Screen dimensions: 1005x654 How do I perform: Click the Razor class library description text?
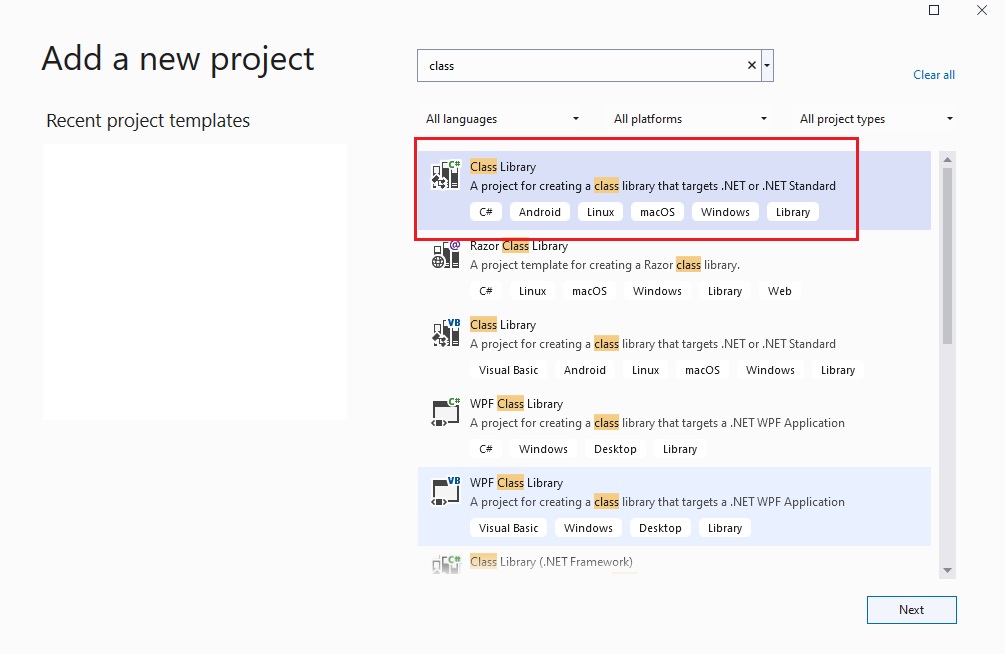(x=604, y=265)
